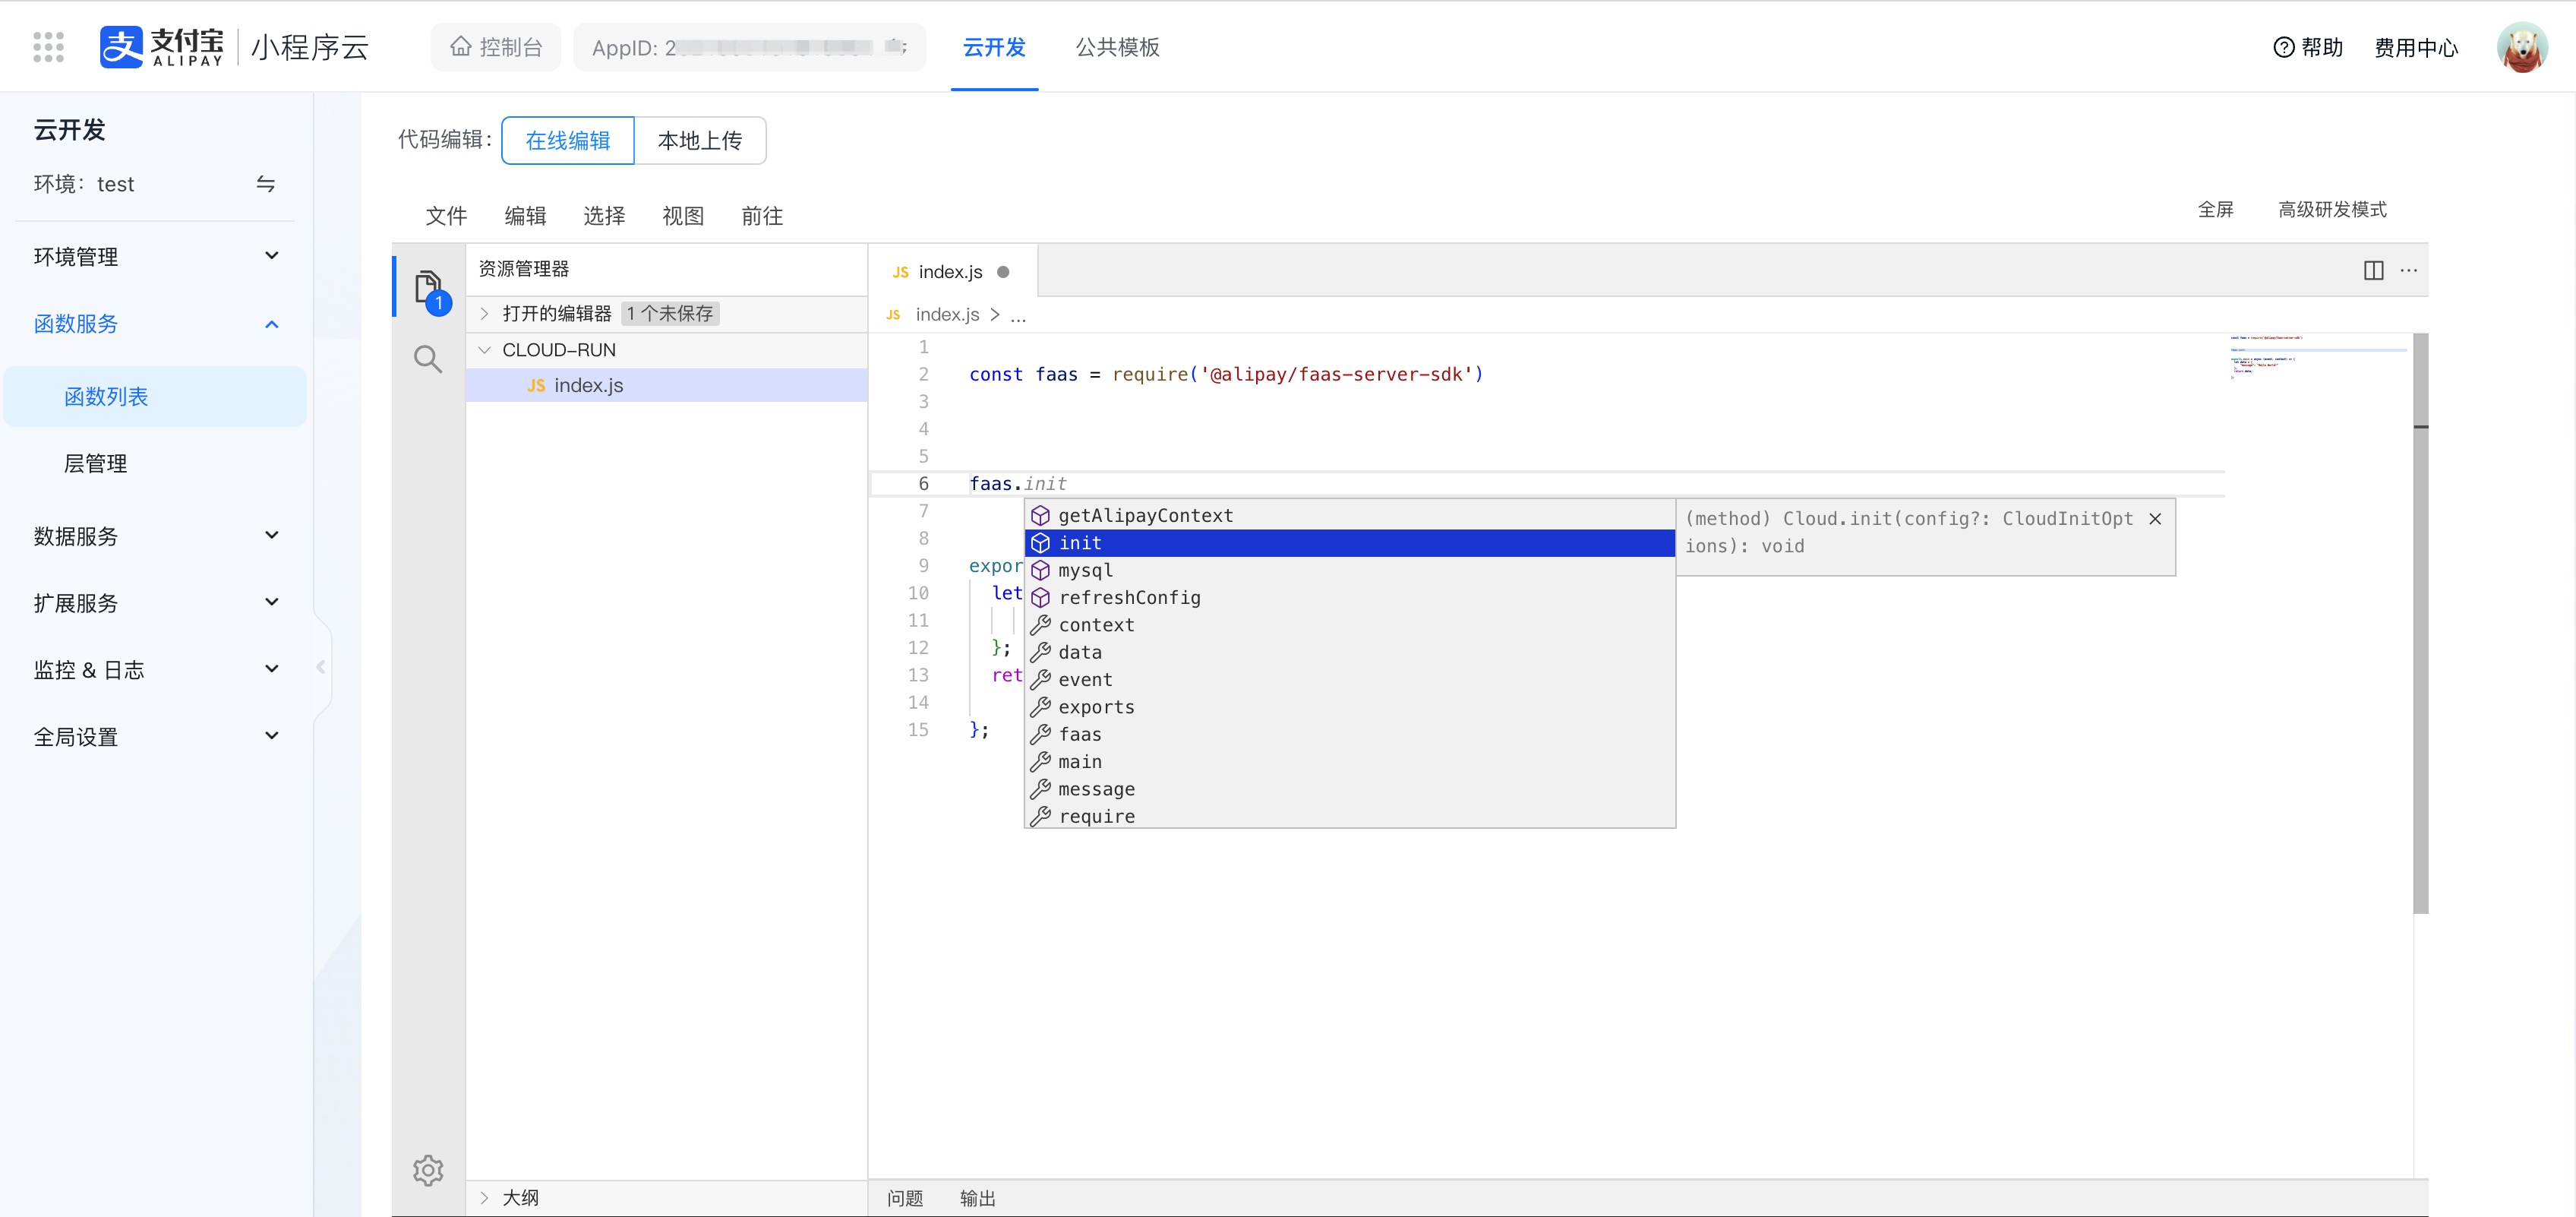
Task: Collapse the CLOUD-RUN folder in resource explorer
Action: coord(485,349)
